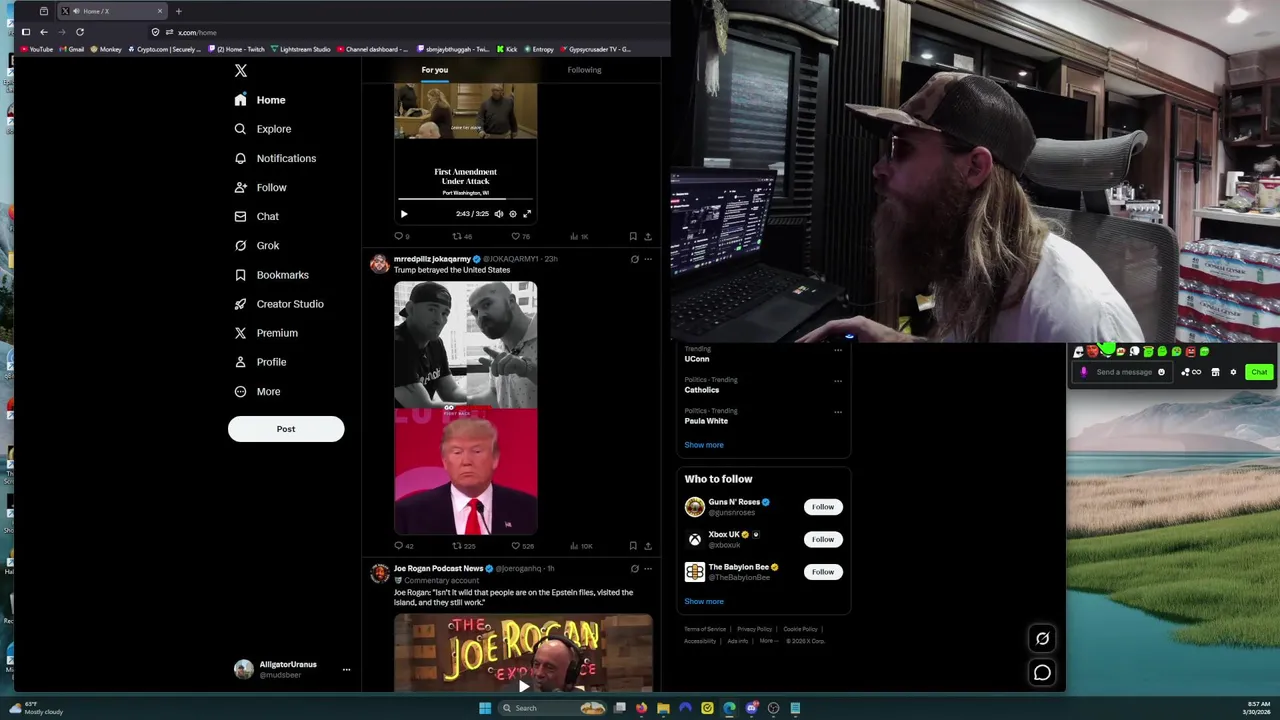Switch to the Following tab
Viewport: 1280px width, 720px height.
(584, 70)
